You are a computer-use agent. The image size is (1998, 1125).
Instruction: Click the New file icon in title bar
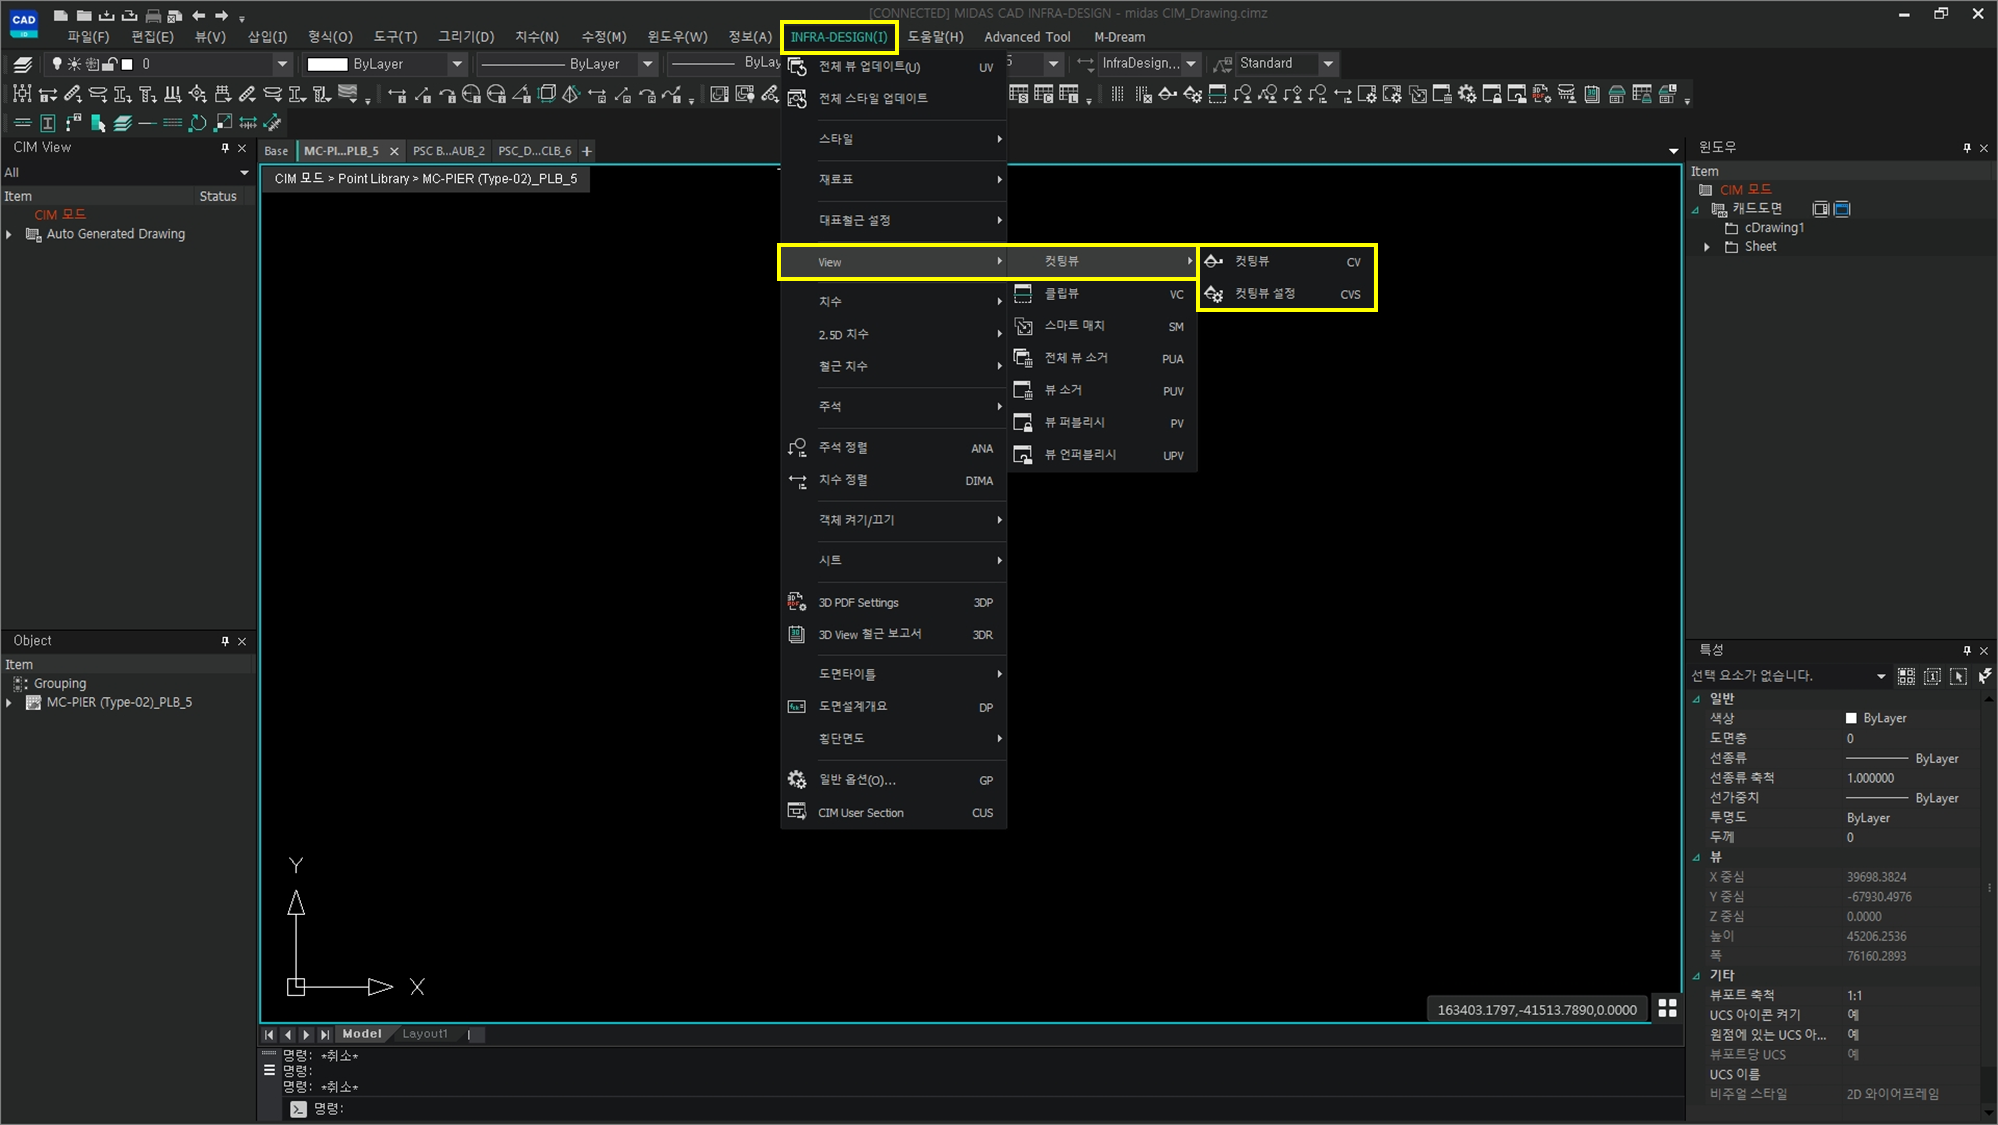[61, 15]
